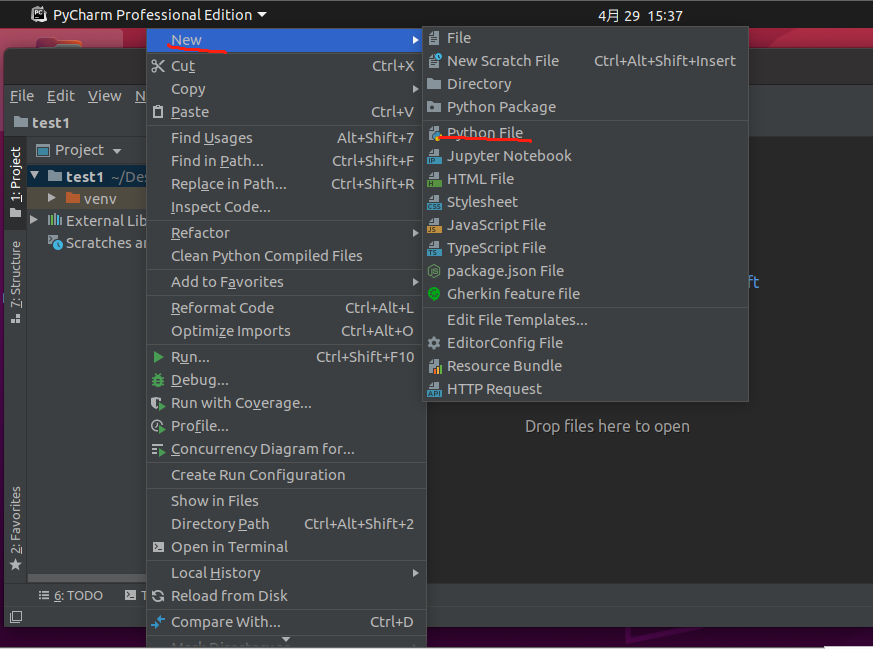This screenshot has height=649, width=873.
Task: Click the HTML File icon
Action: [x=434, y=179]
